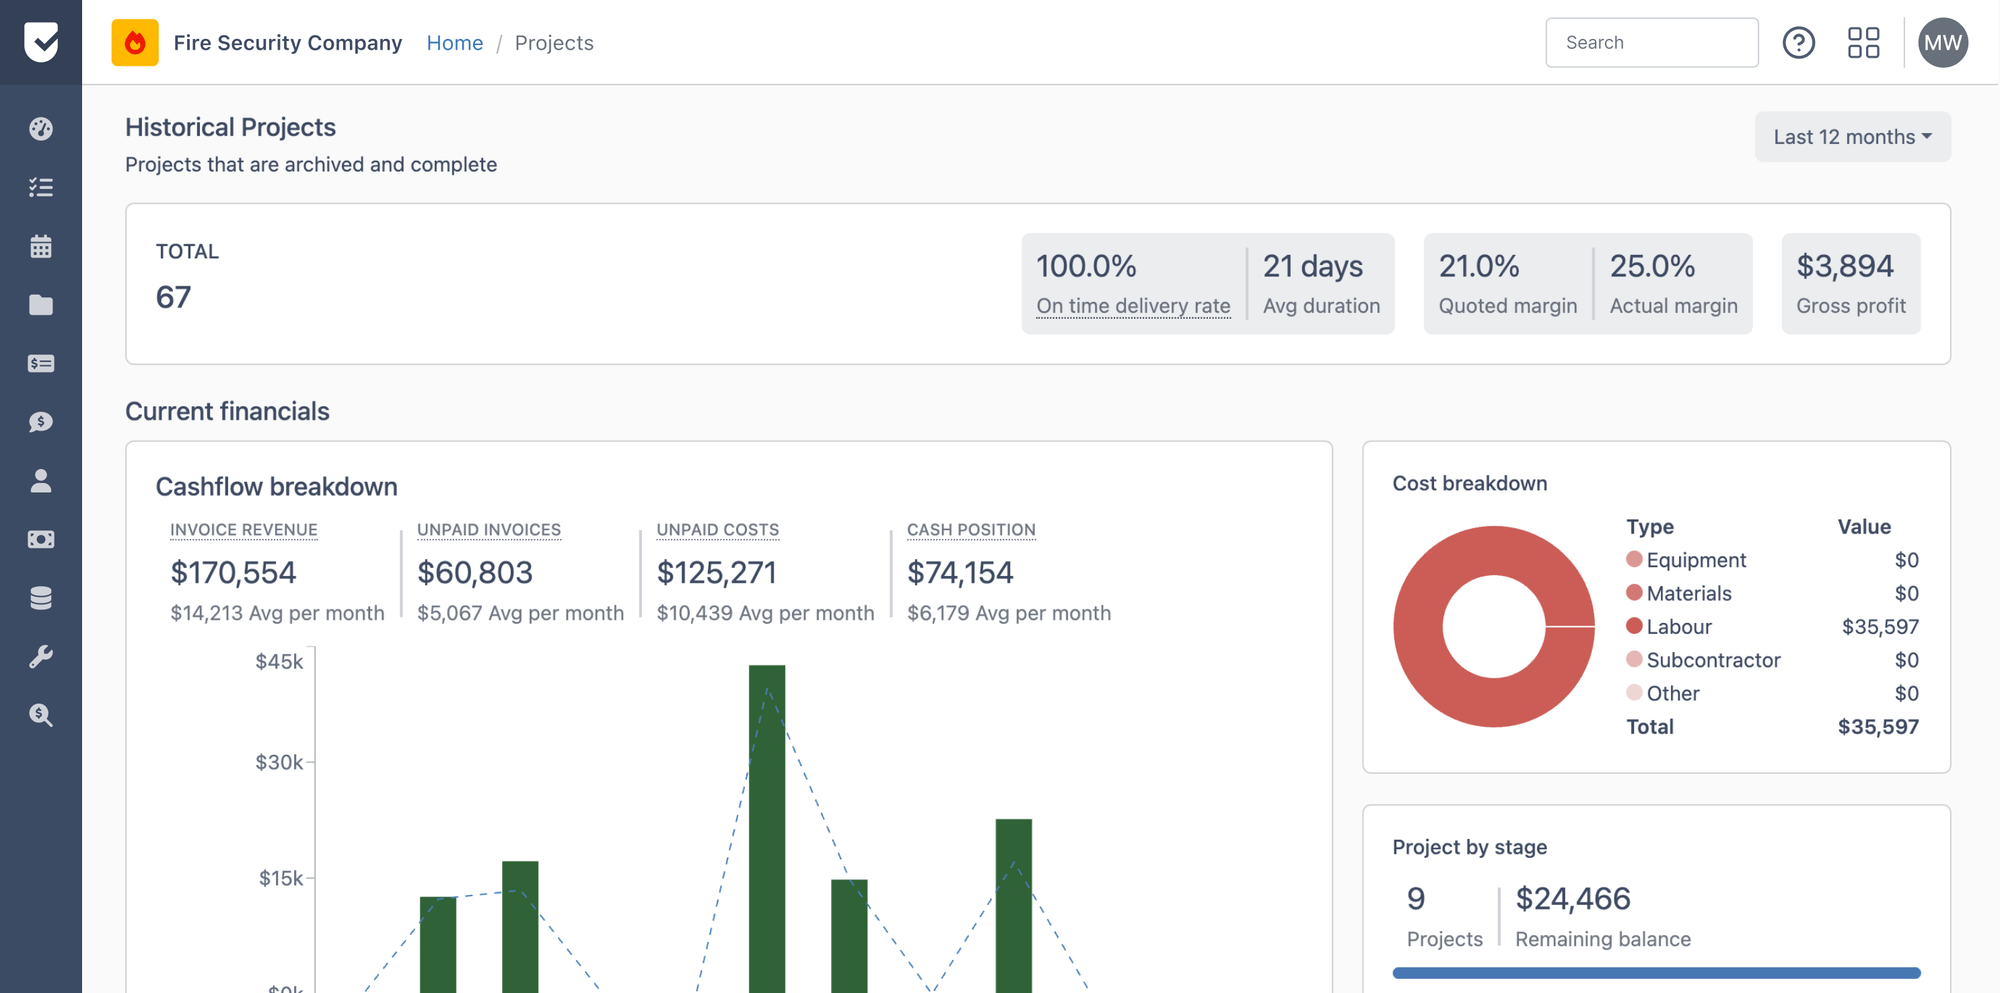
Task: Select the invoices icon in sidebar
Action: pos(40,363)
